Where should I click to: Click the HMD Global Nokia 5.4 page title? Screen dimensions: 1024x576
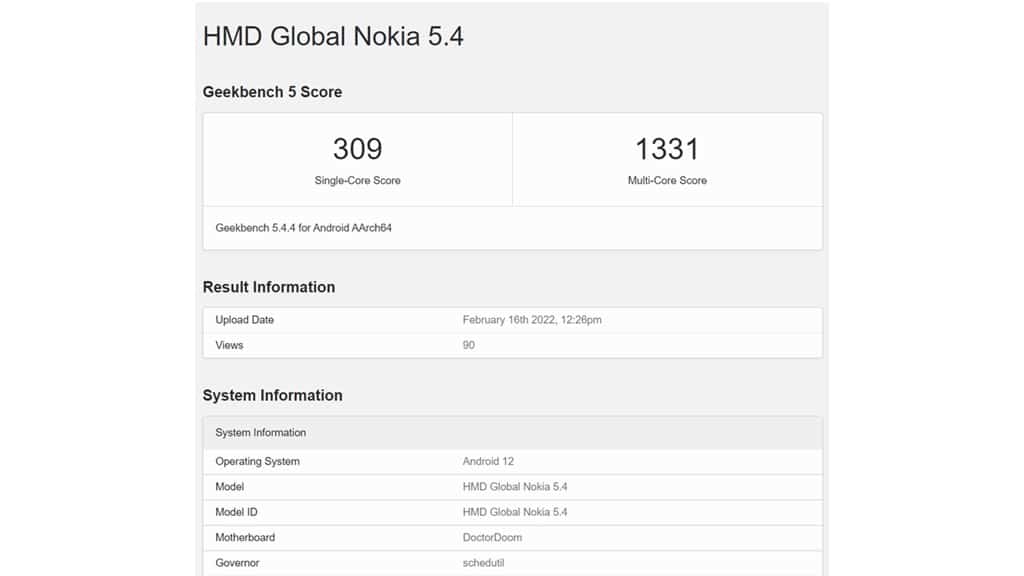point(333,37)
